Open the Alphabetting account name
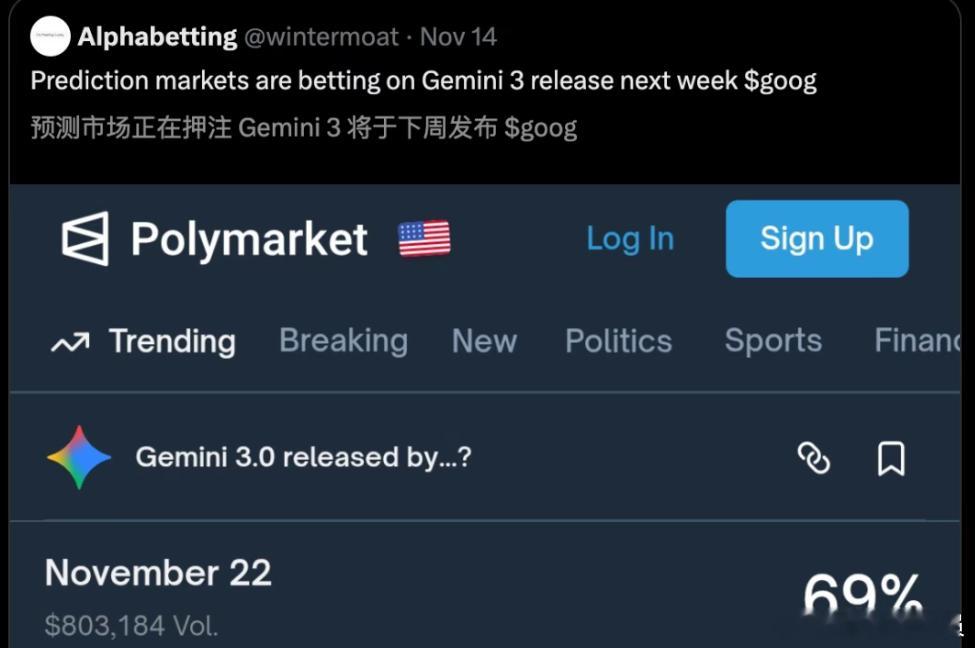The width and height of the screenshot is (975, 648). pos(157,37)
